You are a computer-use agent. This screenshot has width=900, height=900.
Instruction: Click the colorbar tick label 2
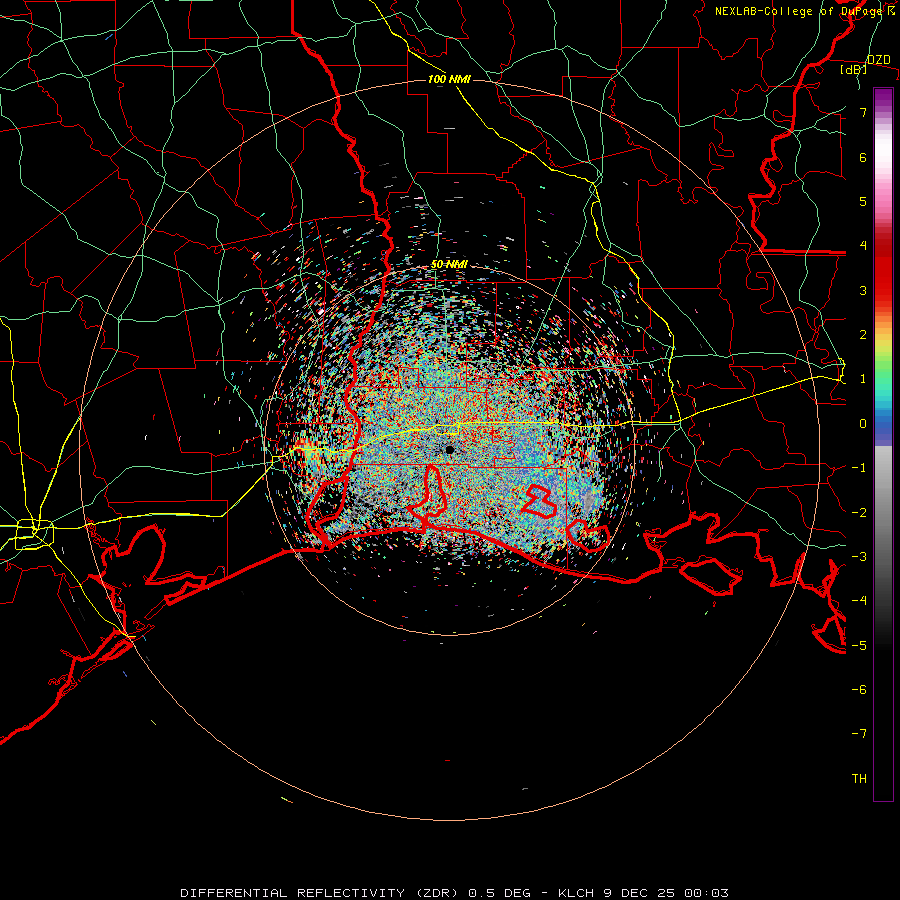tap(863, 335)
